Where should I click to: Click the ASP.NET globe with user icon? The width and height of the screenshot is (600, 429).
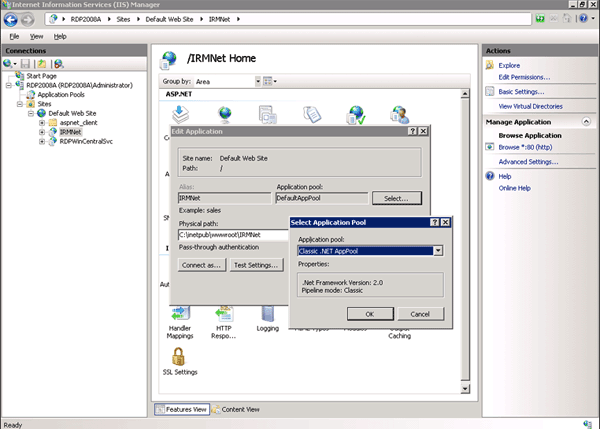point(400,115)
